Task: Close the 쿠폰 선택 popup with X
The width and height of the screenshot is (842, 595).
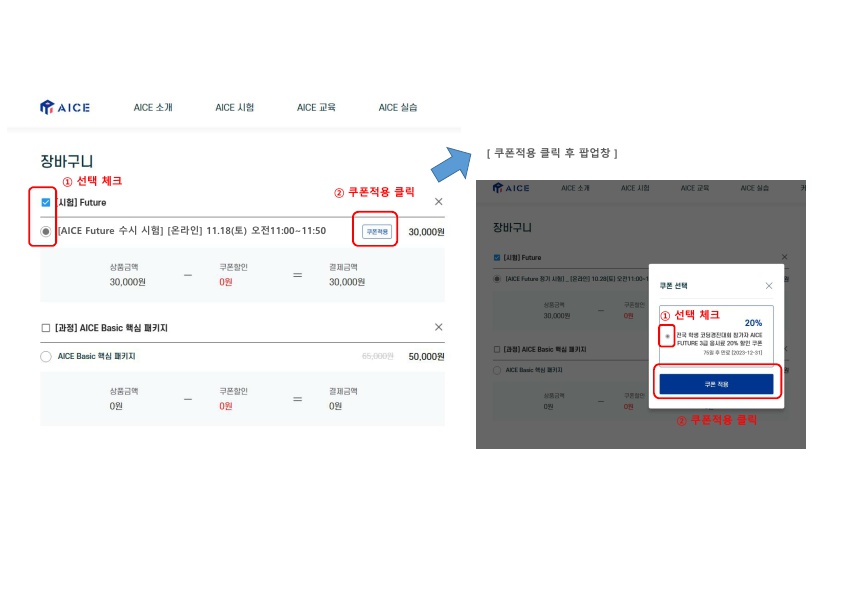Action: (769, 286)
